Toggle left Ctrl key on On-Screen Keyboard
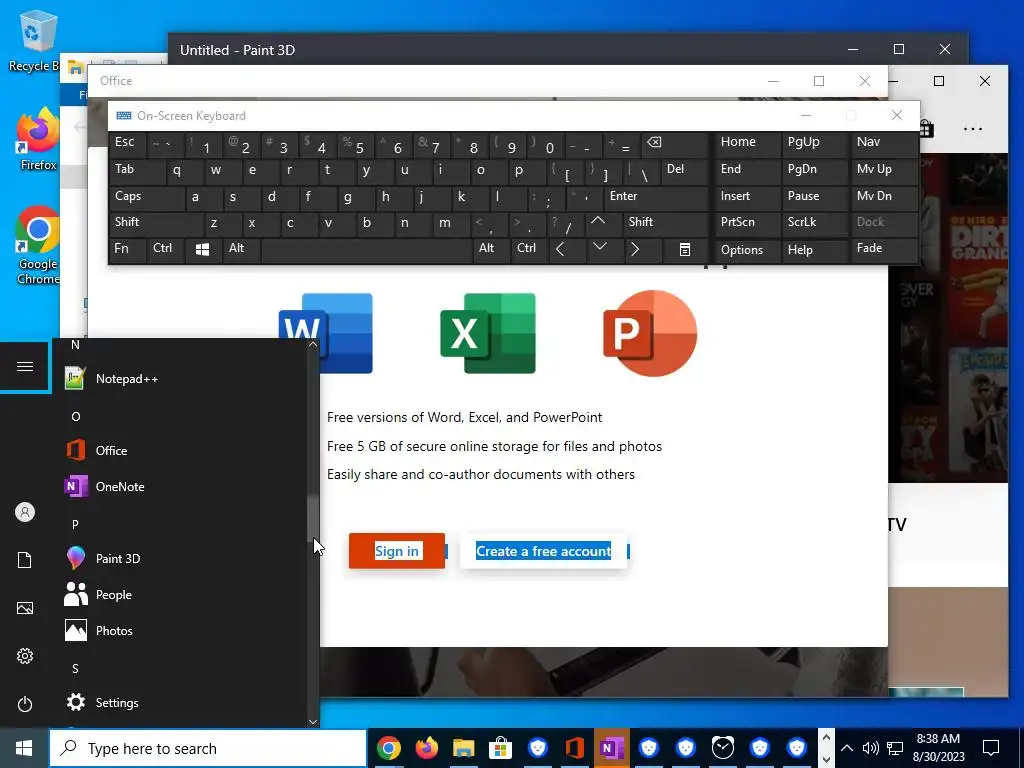This screenshot has width=1024, height=768. [166, 249]
